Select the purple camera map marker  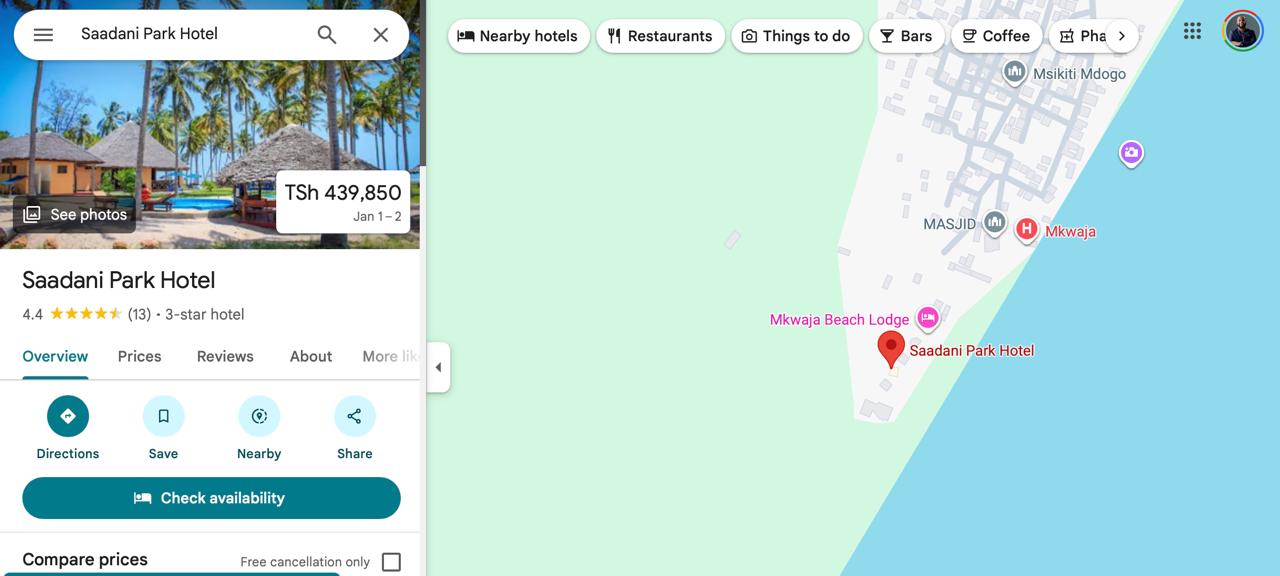tap(1131, 153)
